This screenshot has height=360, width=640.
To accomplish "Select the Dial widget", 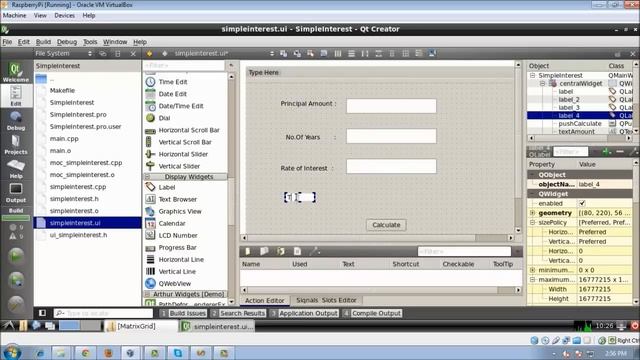I will click(164, 118).
